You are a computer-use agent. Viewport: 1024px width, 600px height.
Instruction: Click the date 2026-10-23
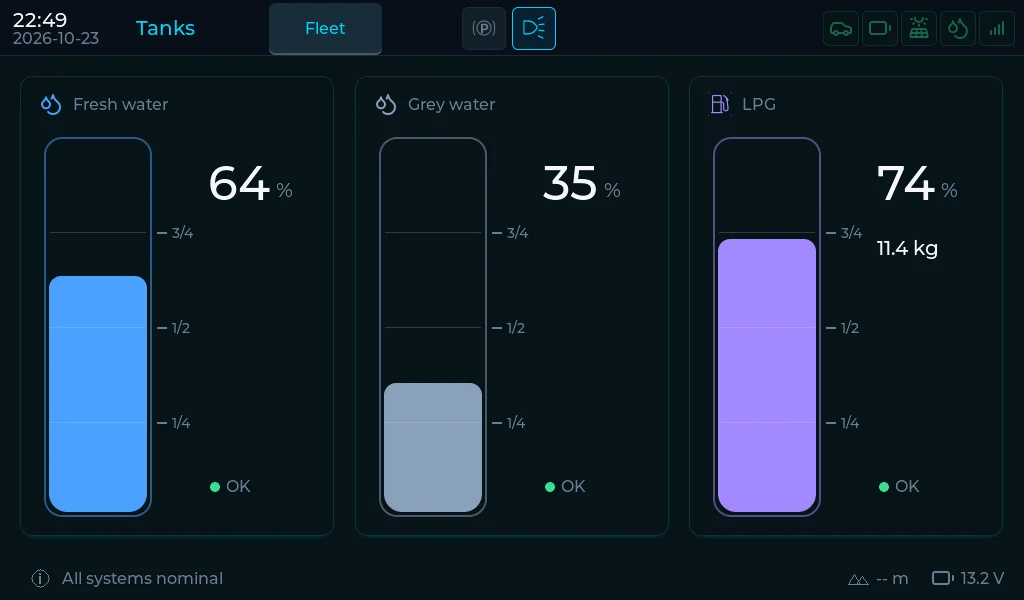pyautogui.click(x=56, y=39)
